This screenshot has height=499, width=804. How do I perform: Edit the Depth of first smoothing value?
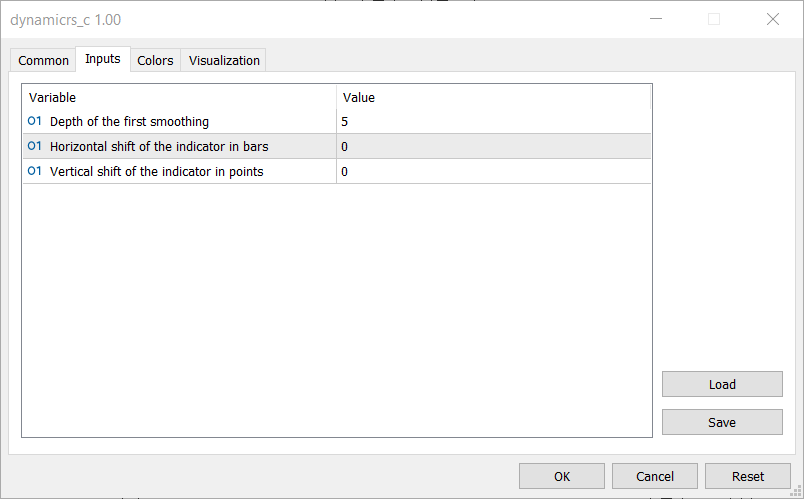pos(494,122)
